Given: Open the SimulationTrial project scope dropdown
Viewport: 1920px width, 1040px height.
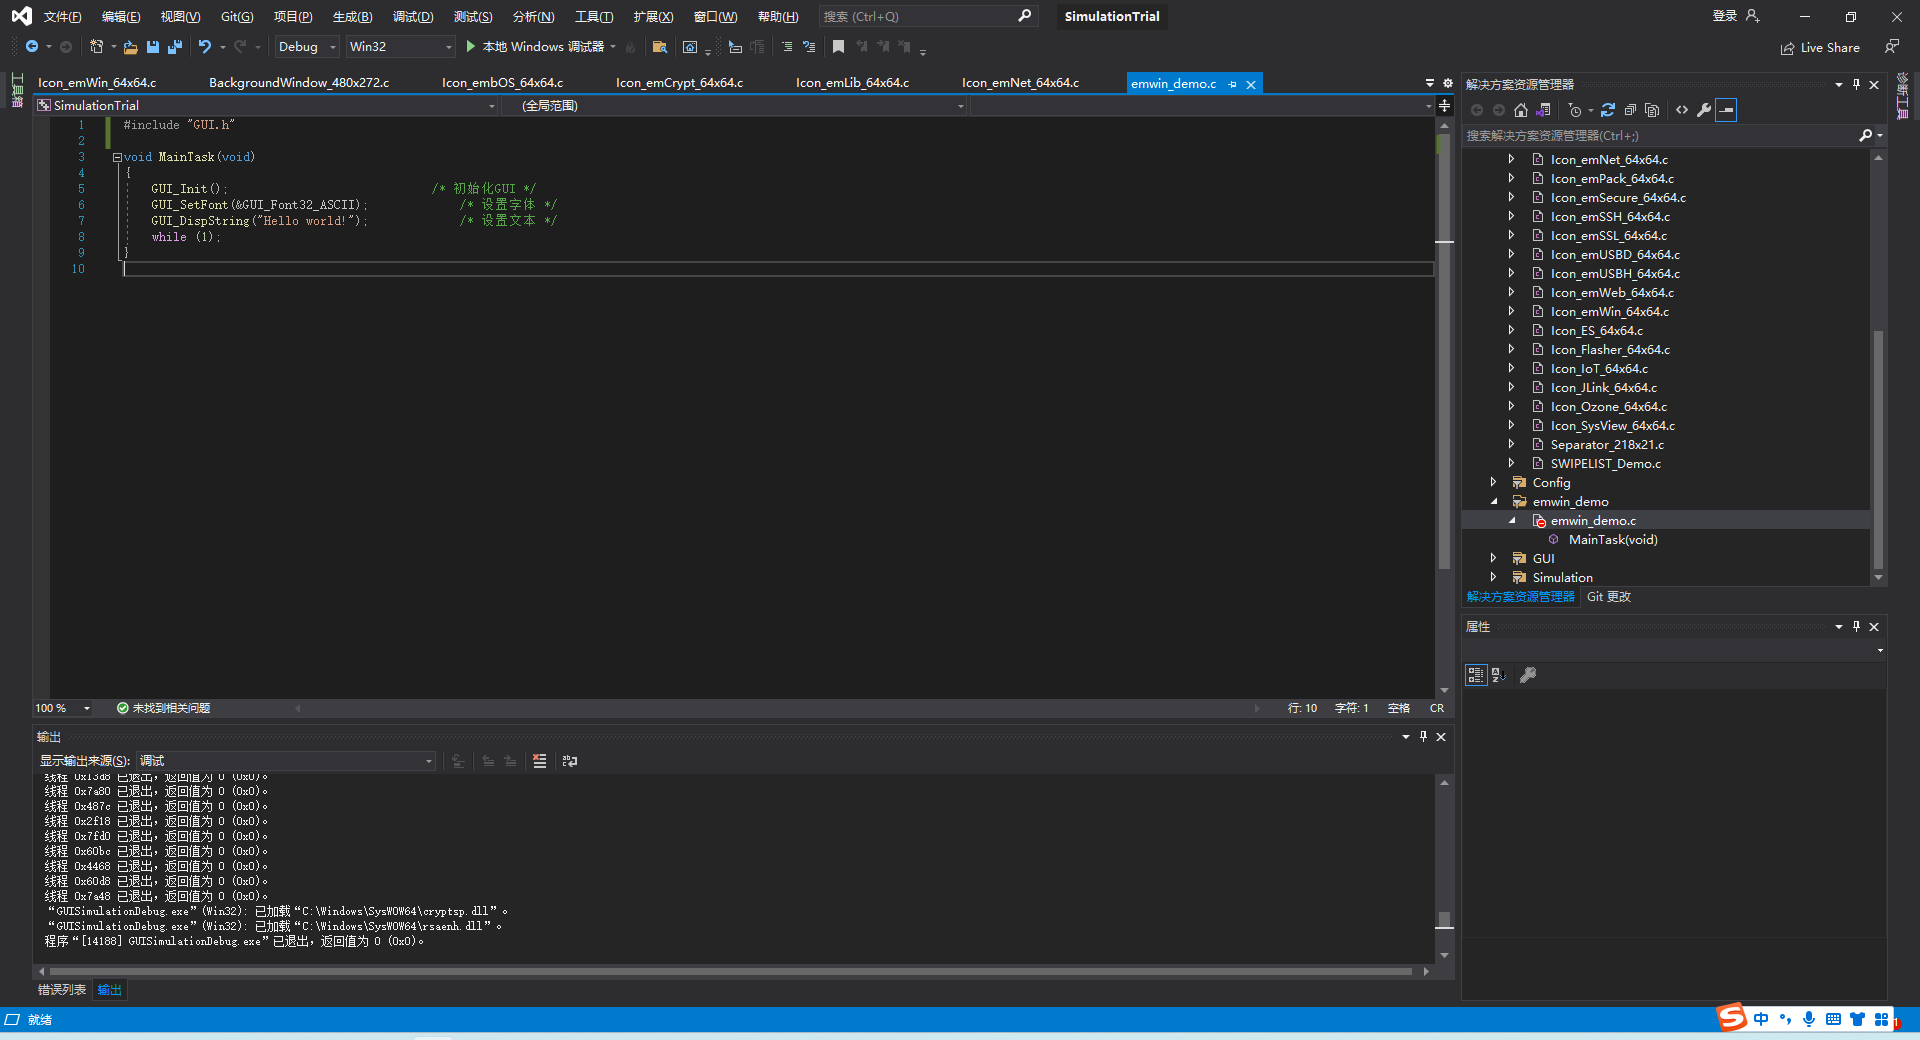Looking at the screenshot, I should [267, 106].
